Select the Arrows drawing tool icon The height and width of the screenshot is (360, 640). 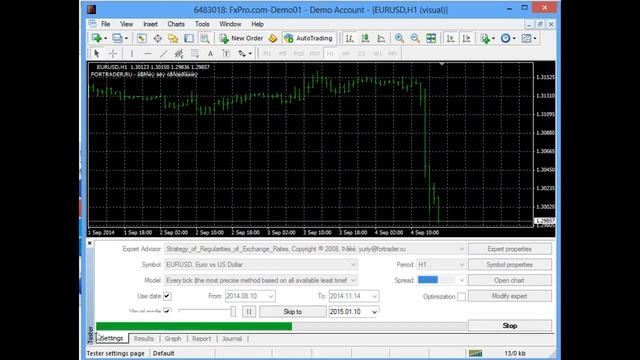242,53
